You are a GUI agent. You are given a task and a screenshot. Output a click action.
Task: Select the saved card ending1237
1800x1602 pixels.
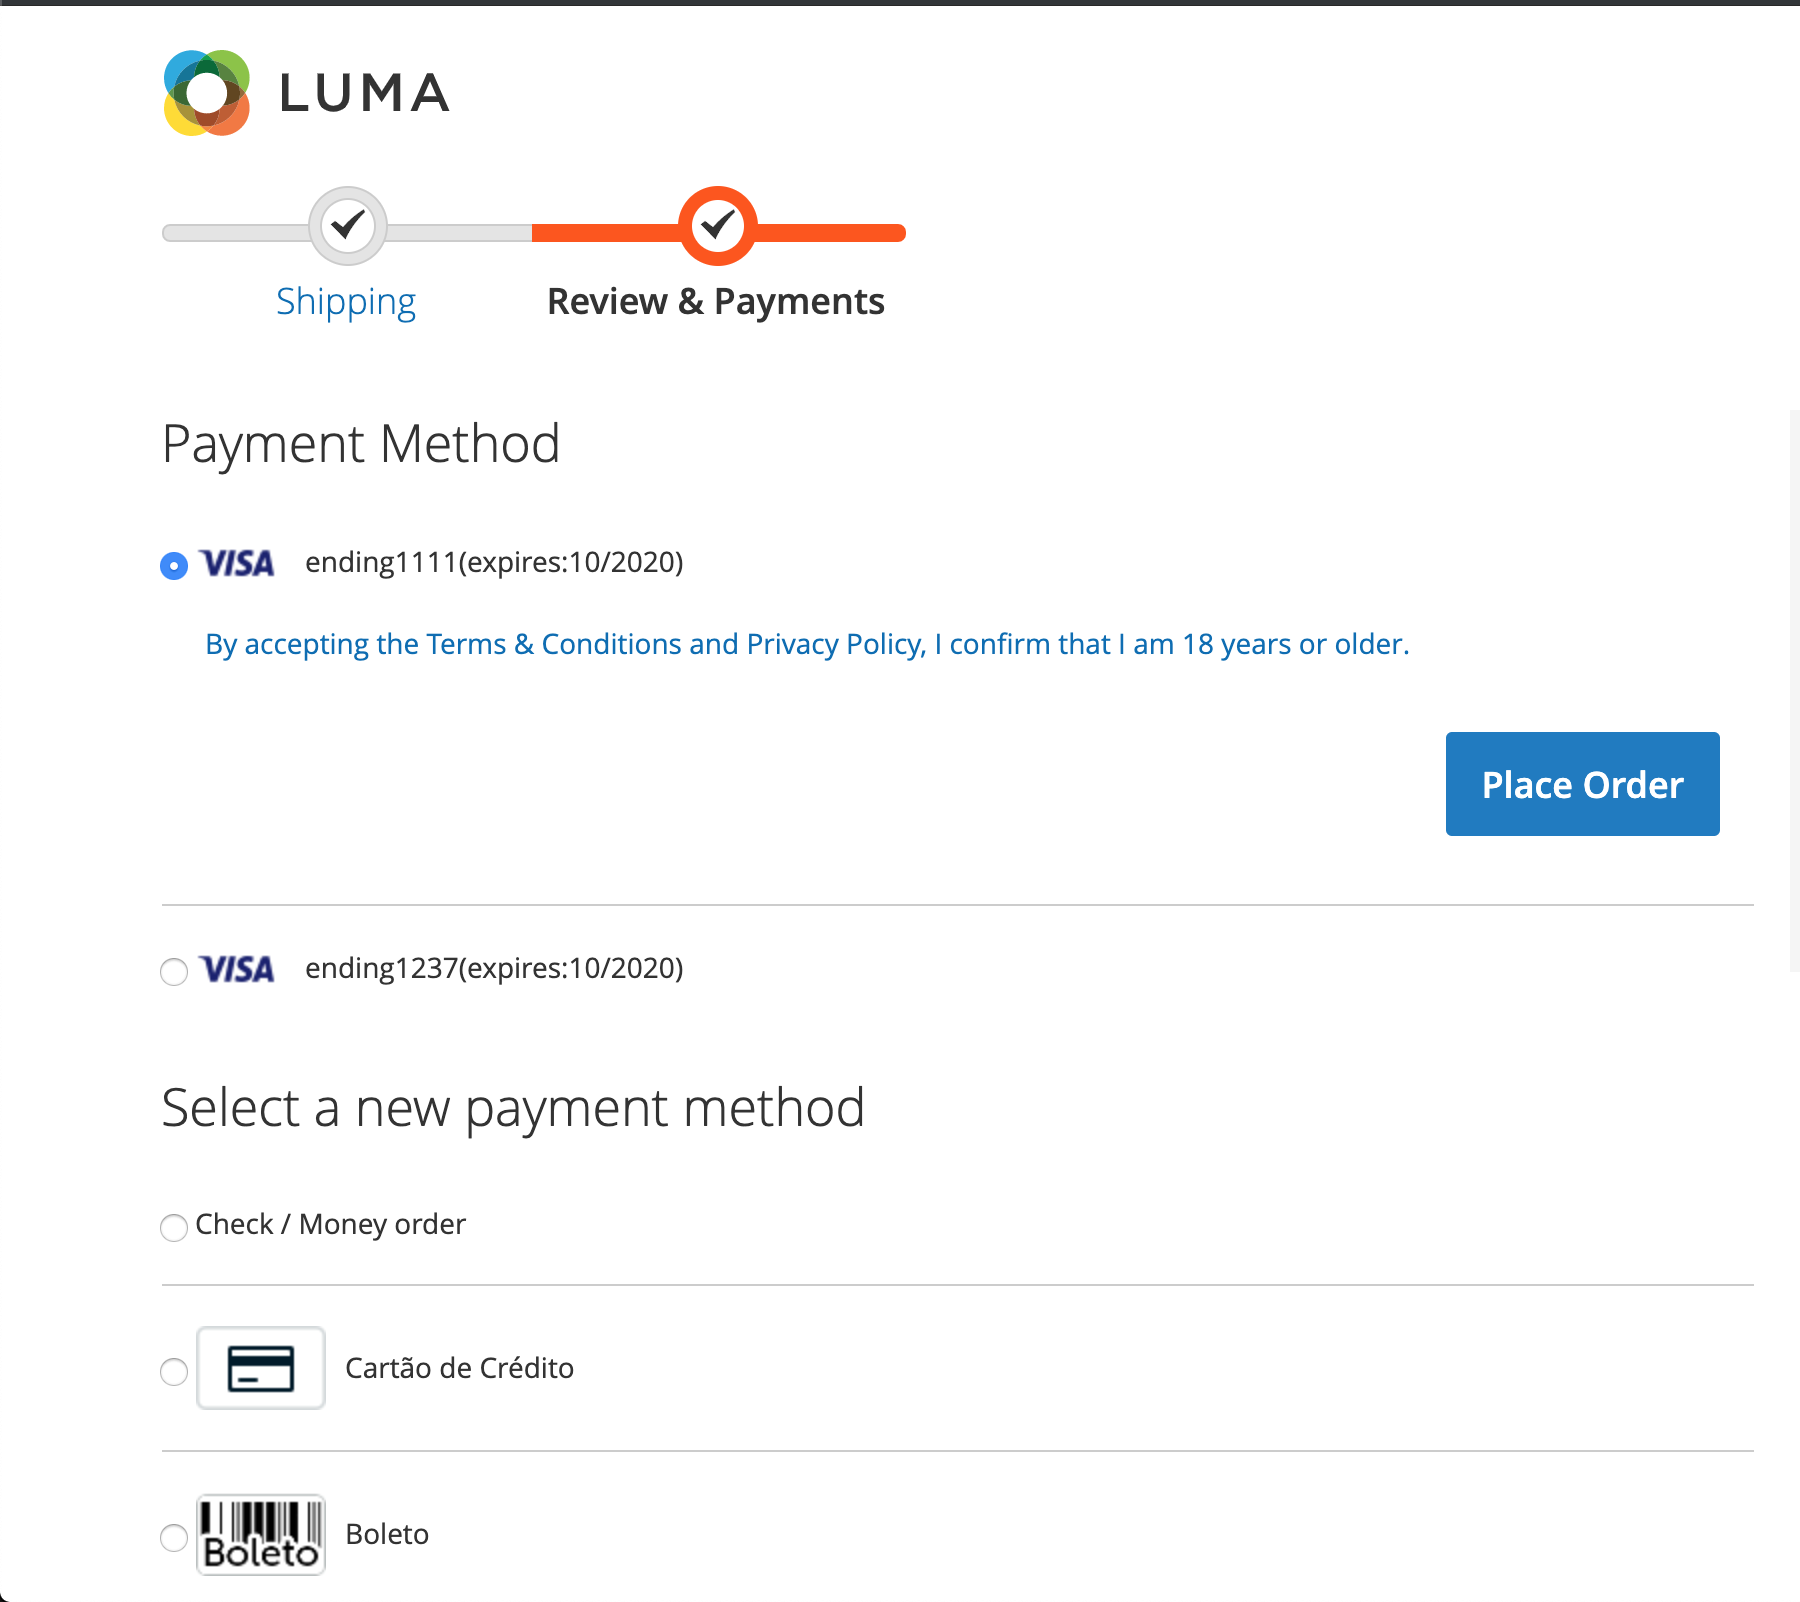coord(173,970)
